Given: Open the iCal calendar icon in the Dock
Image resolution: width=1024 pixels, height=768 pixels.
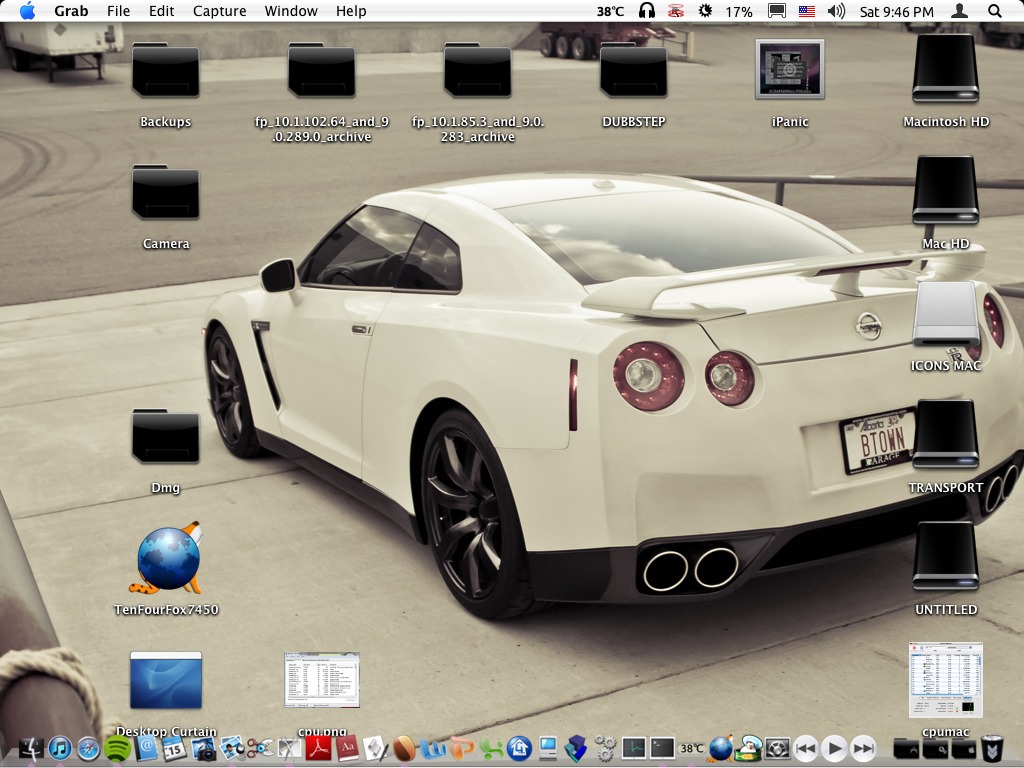Looking at the screenshot, I should pos(174,748).
